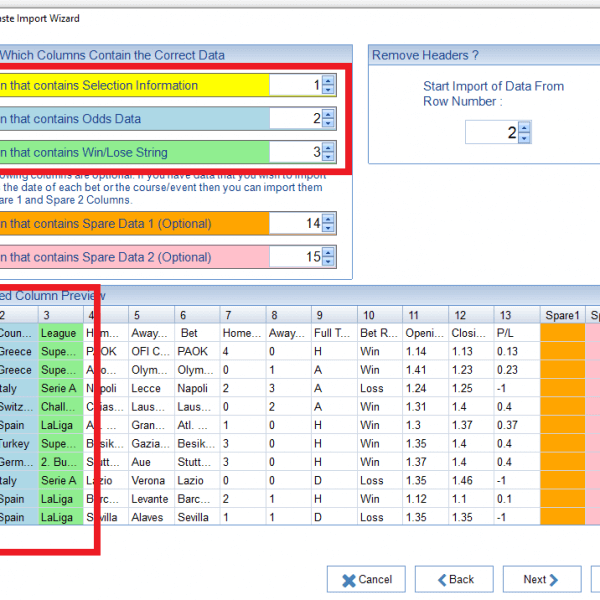The image size is (600, 600).
Task: Select the column 10 header in preview
Action: (x=379, y=315)
